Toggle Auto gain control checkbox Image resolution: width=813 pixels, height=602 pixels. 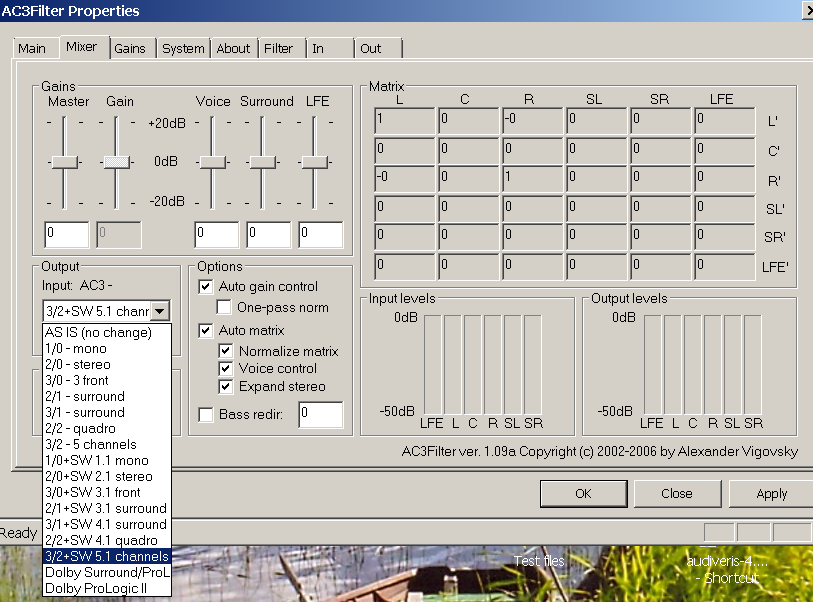[206, 287]
